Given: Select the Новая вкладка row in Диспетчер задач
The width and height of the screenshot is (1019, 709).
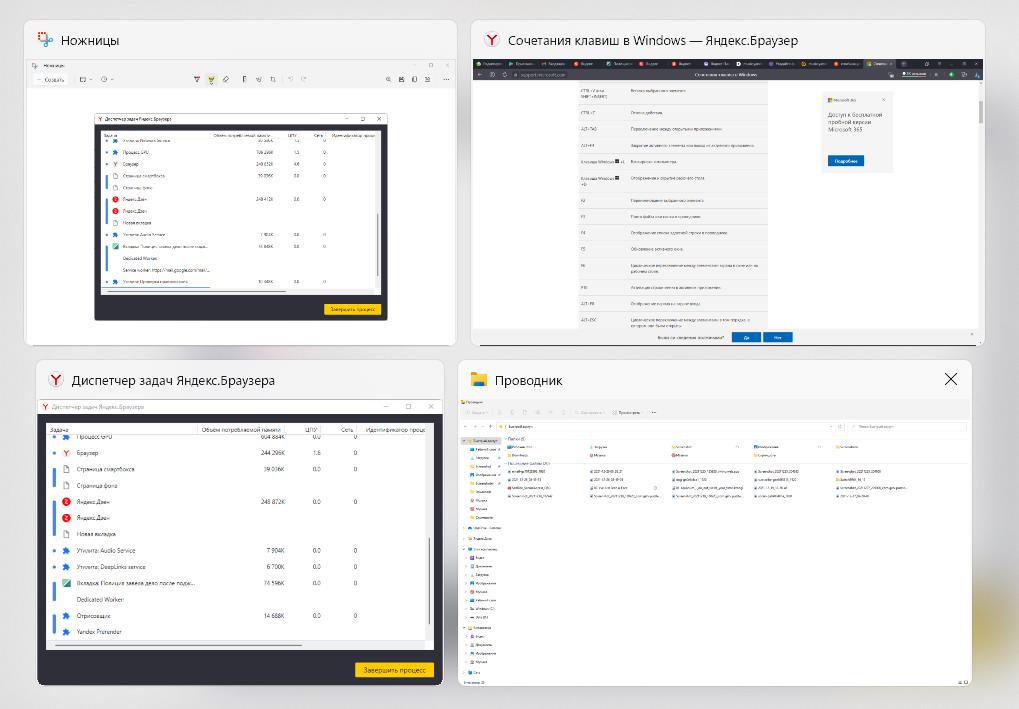Looking at the screenshot, I should [237, 534].
